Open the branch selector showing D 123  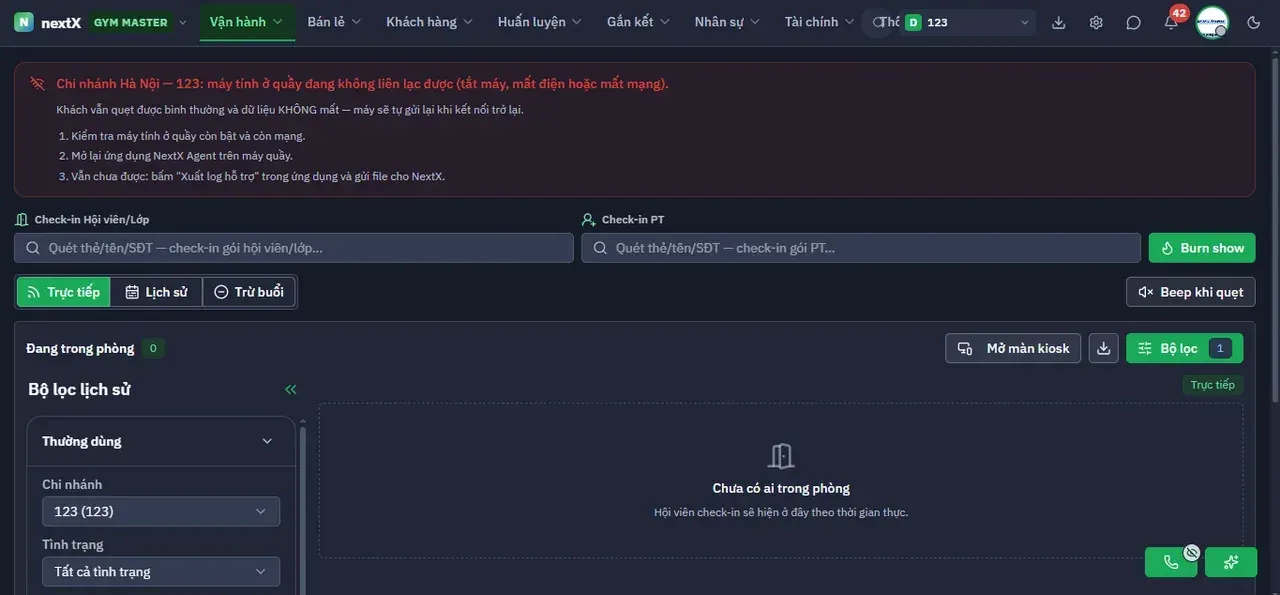(967, 22)
